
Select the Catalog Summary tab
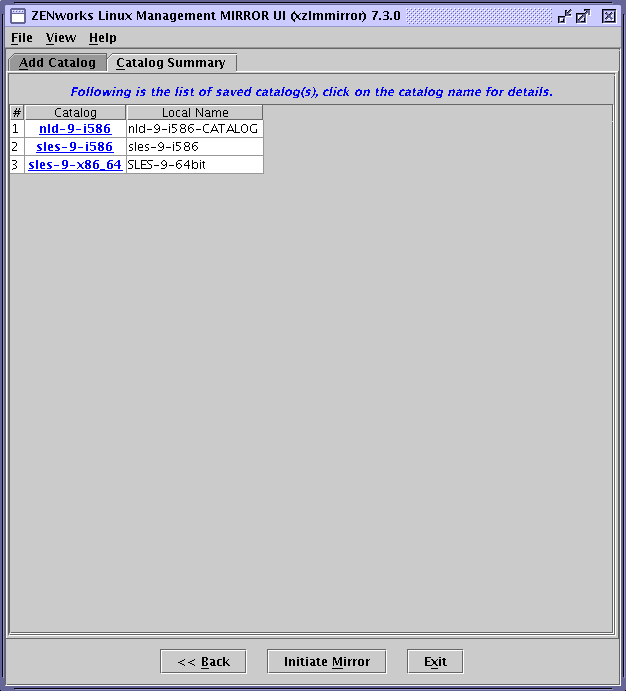click(x=171, y=63)
